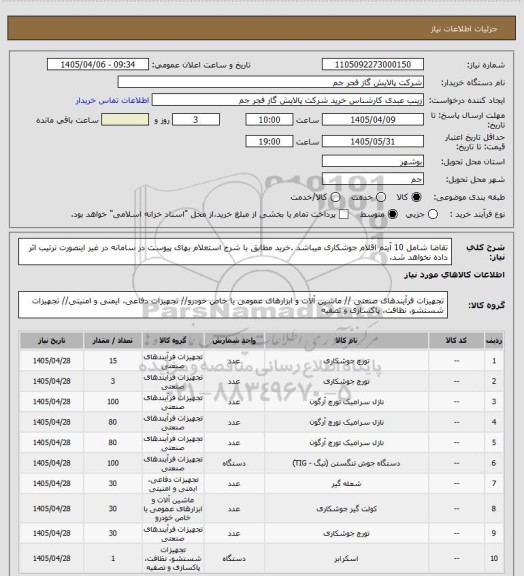Image resolution: width=524 pixels, height=576 pixels.
Task: Click the remaining days field showing 3
Action: [196, 120]
